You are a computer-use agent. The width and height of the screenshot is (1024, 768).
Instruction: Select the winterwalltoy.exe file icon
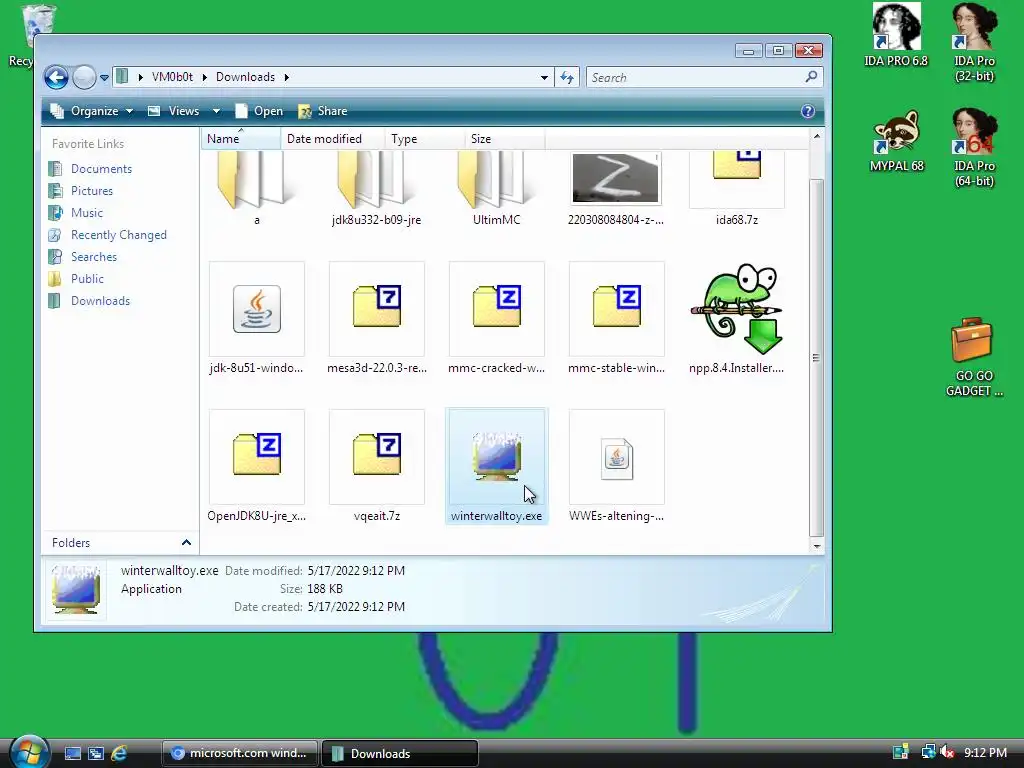click(496, 456)
